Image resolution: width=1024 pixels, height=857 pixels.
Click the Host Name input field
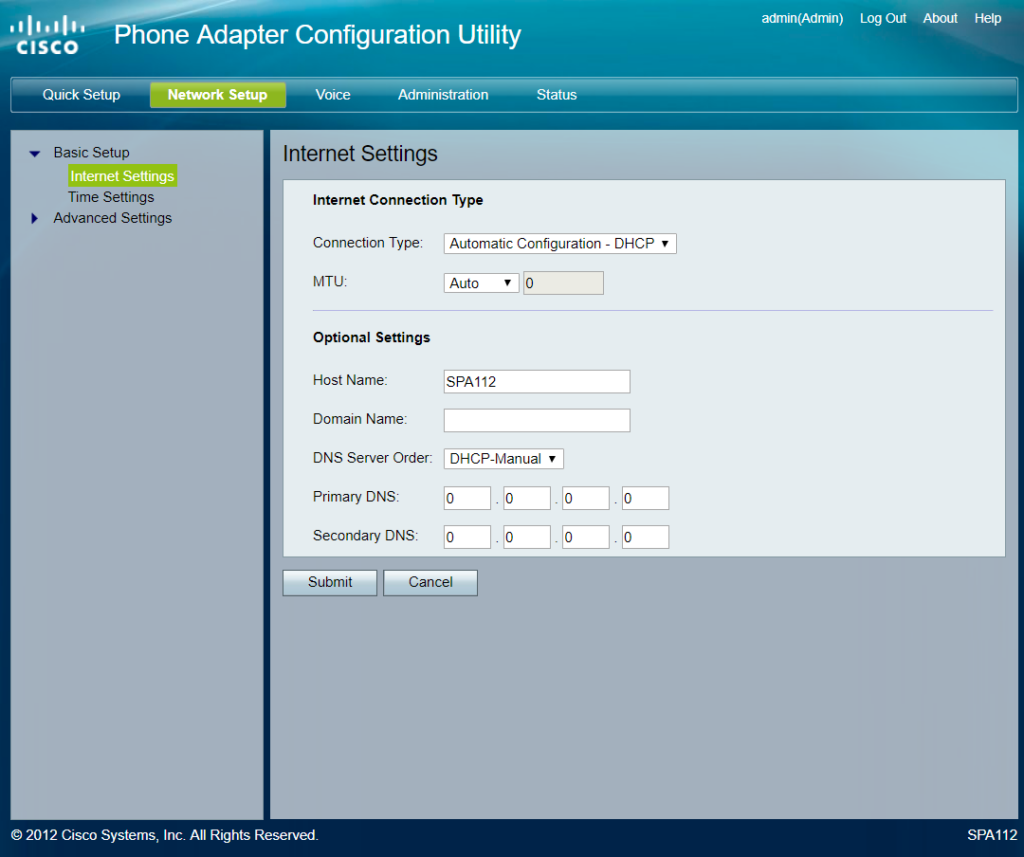536,381
